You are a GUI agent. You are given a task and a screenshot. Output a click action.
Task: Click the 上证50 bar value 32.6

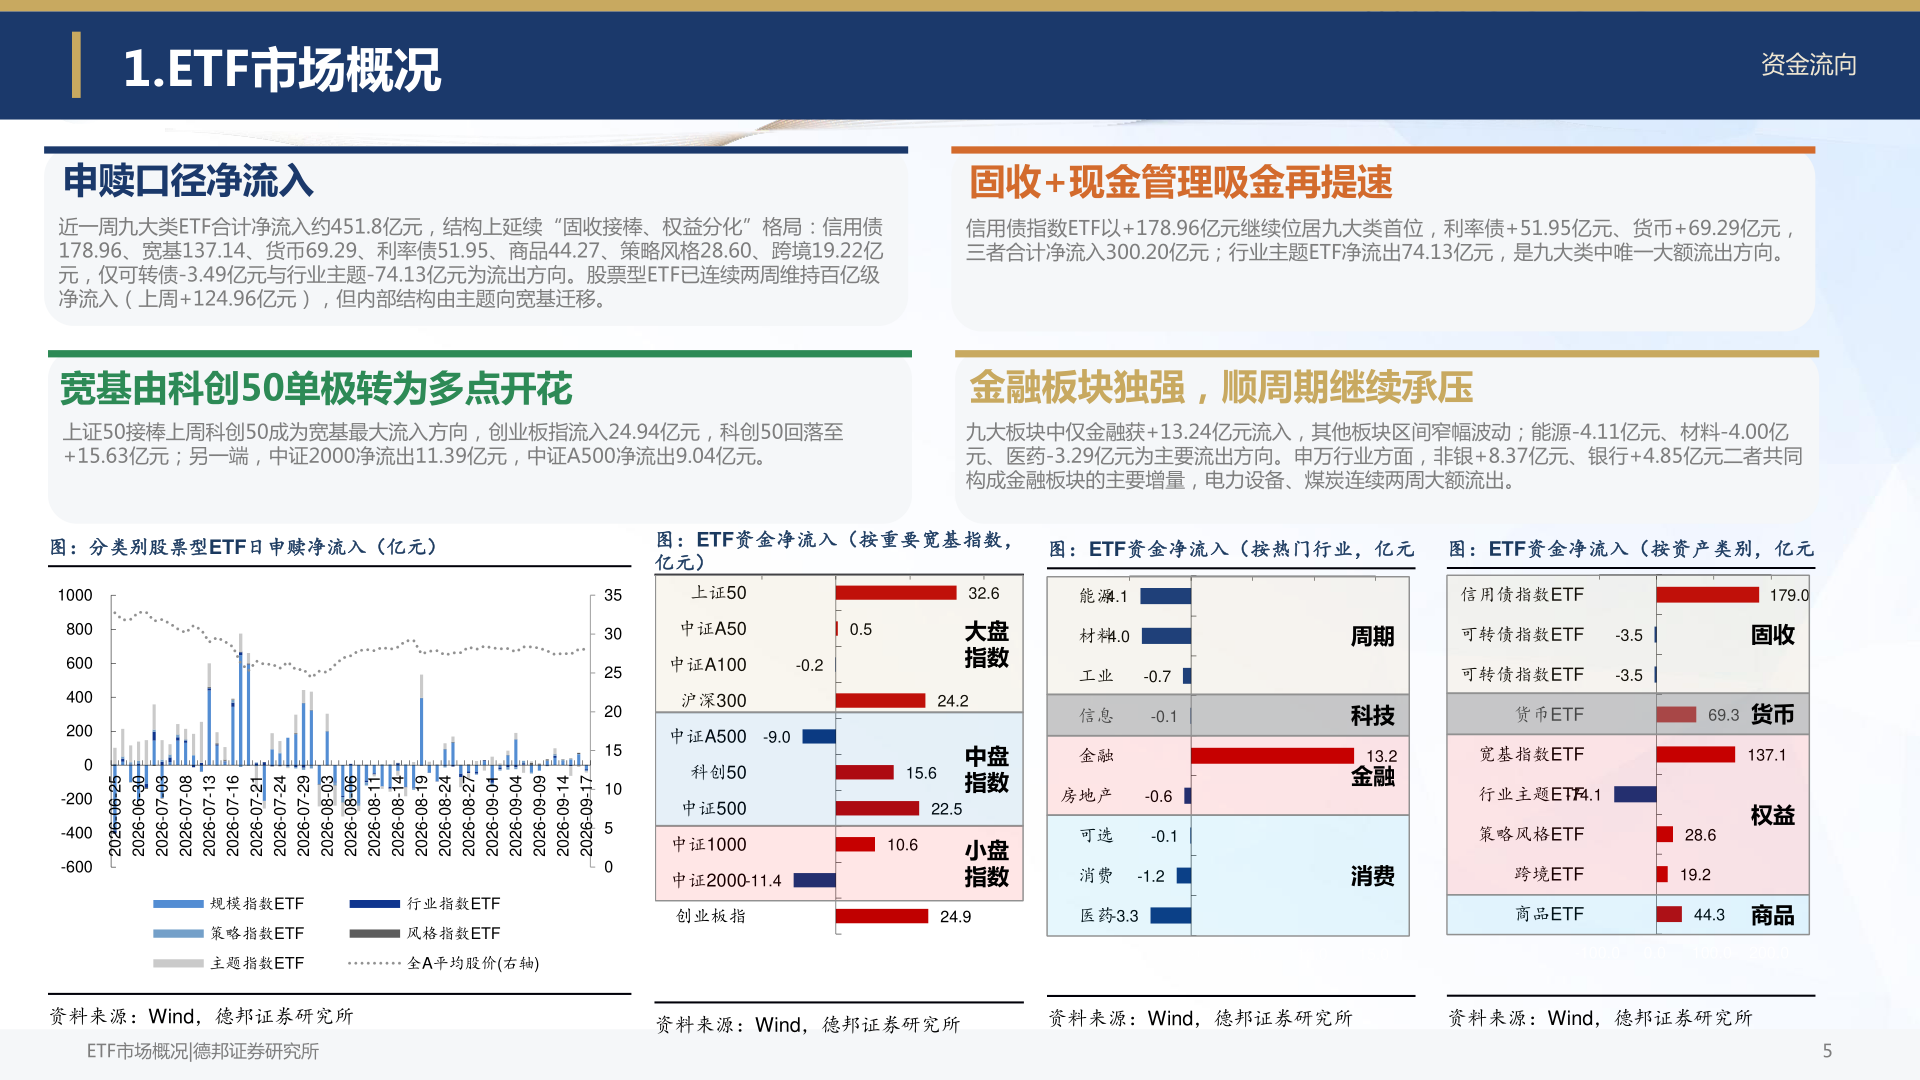pos(983,593)
